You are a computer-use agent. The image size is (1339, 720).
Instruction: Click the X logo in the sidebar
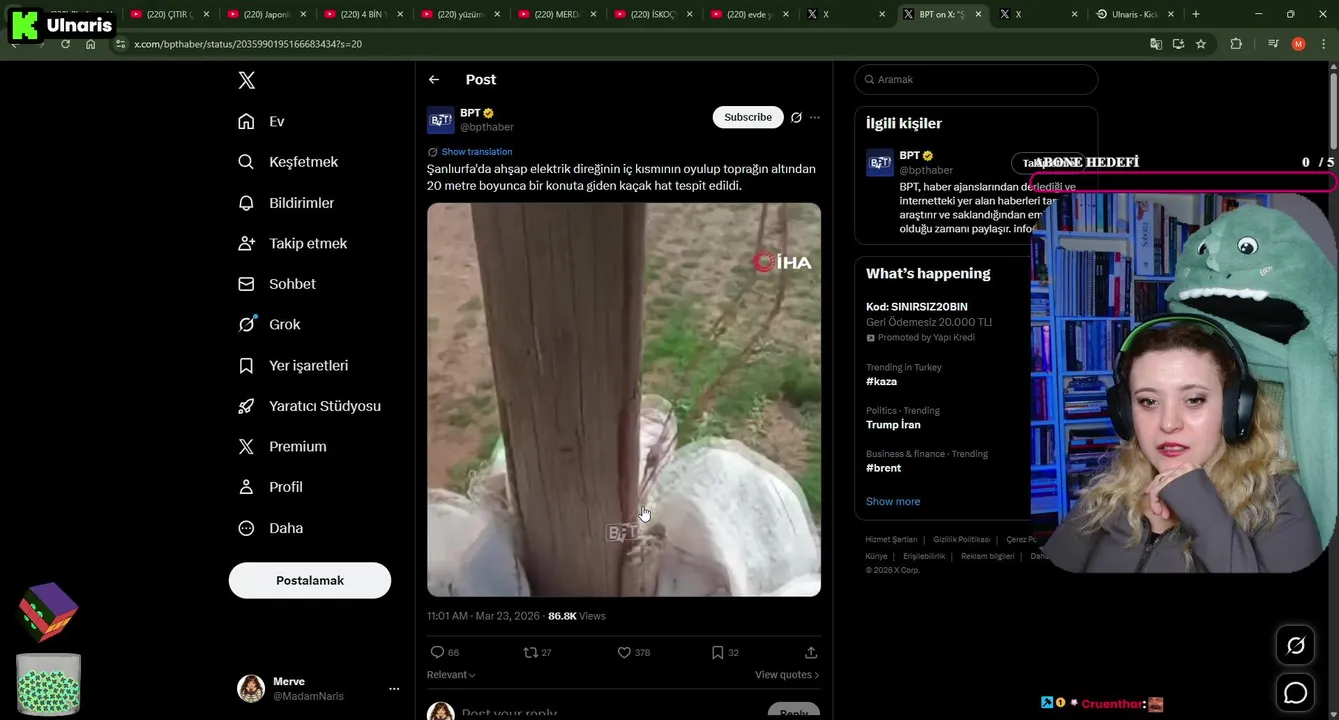pos(246,81)
